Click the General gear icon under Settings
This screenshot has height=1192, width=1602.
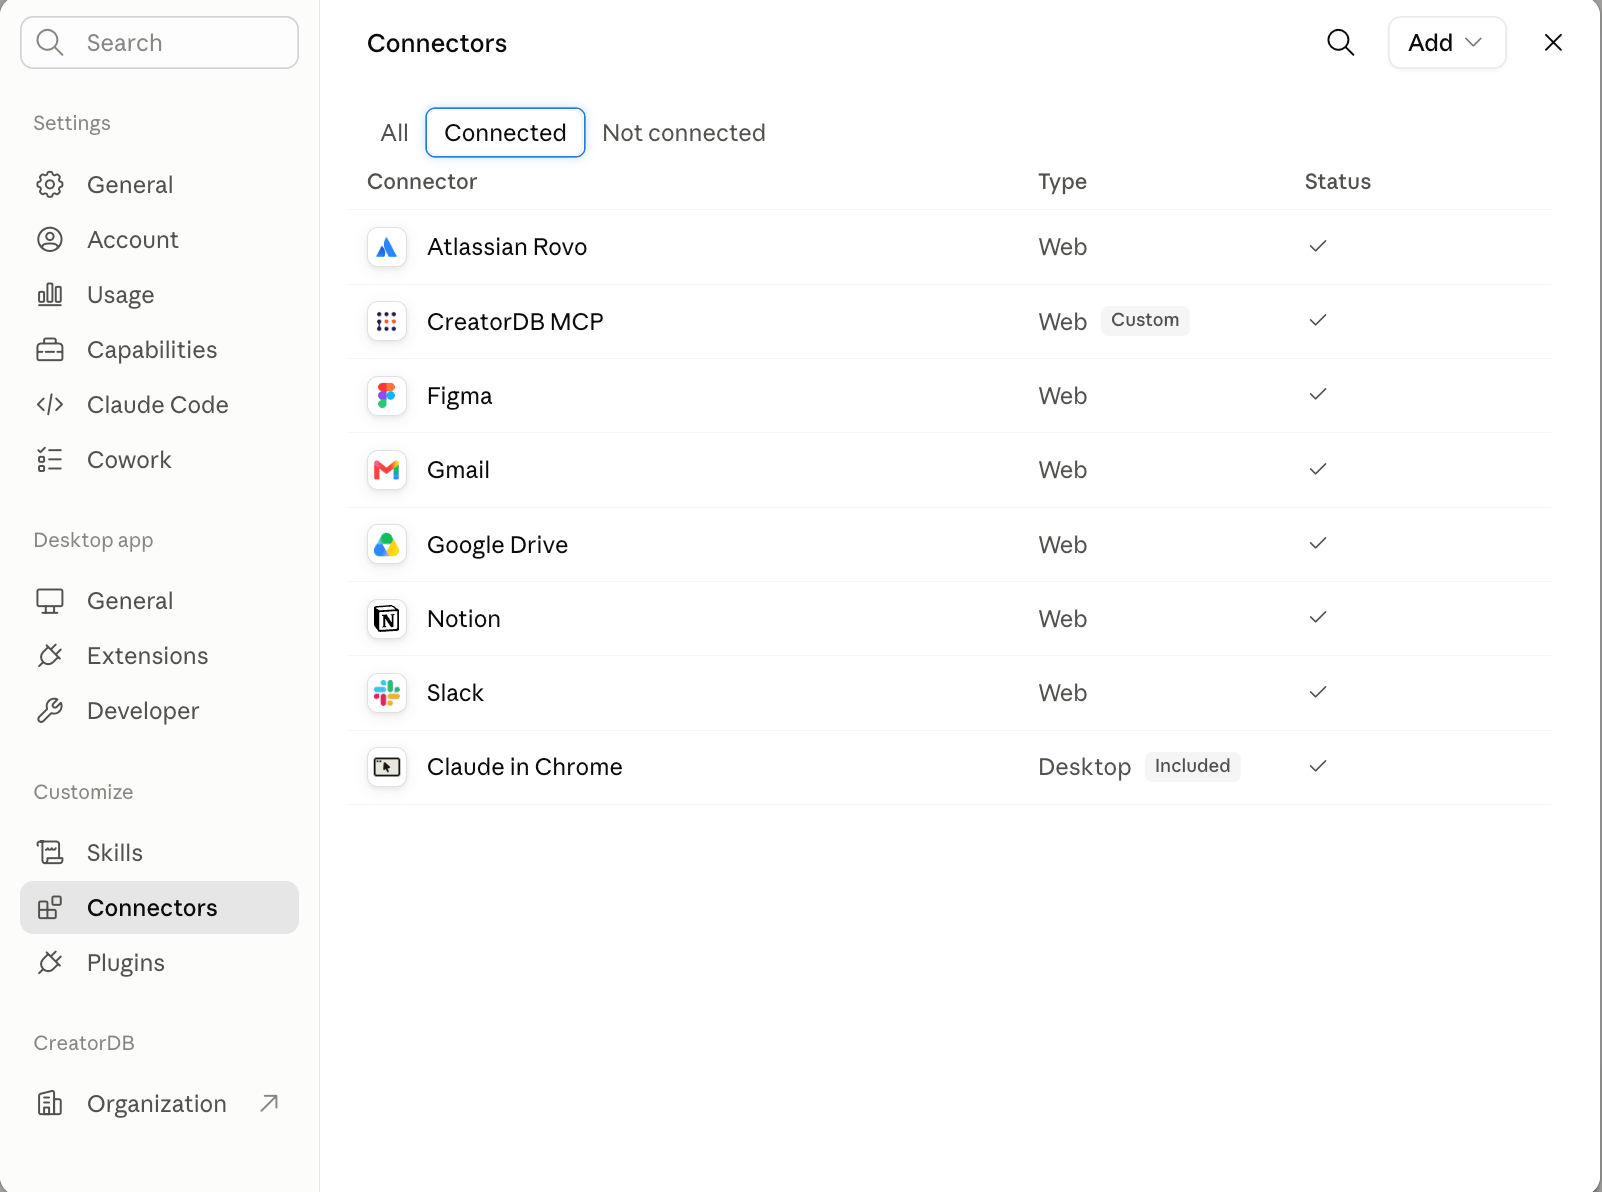click(50, 184)
